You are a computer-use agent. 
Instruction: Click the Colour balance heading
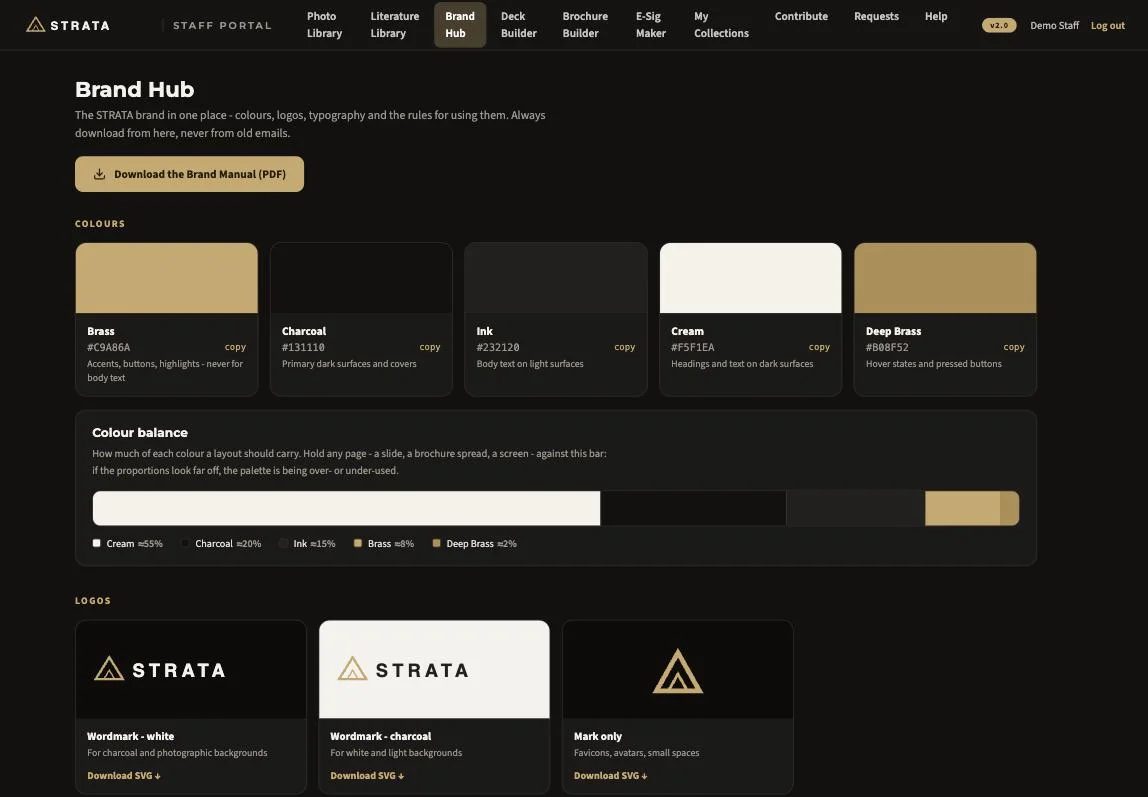click(140, 433)
